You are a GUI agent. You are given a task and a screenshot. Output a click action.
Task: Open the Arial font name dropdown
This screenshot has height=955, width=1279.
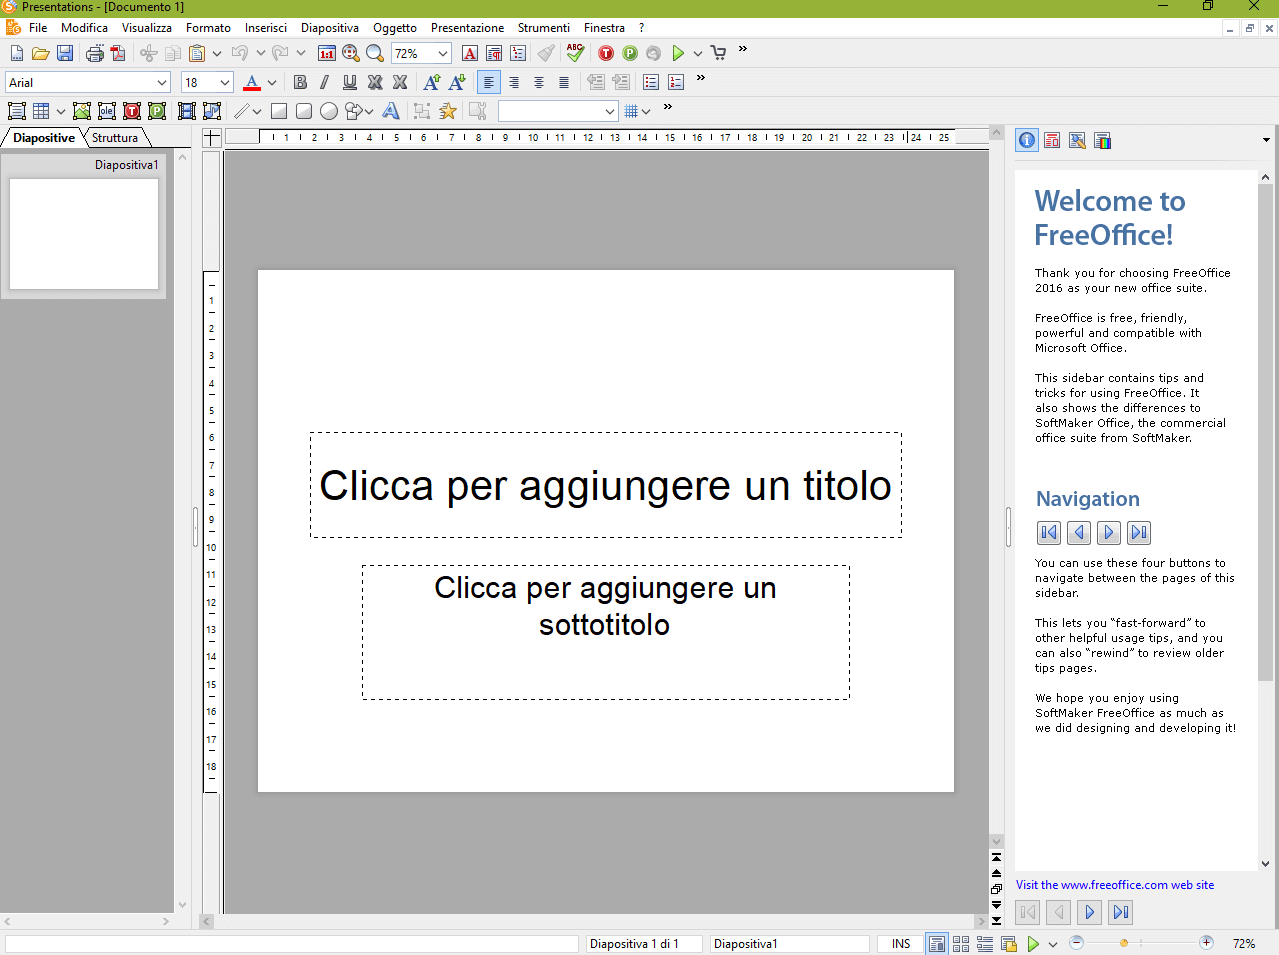pos(162,82)
